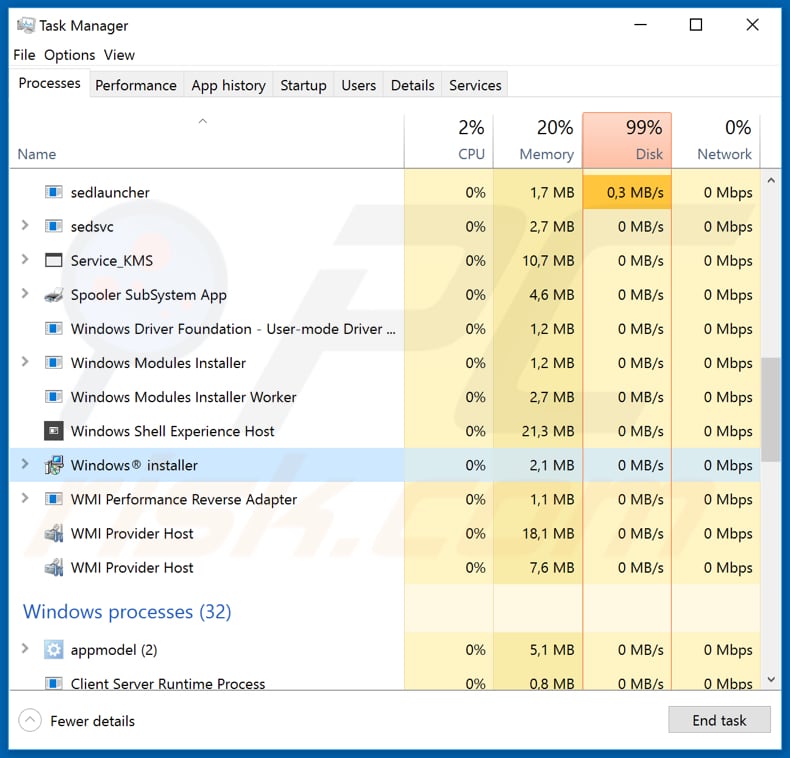
Task: Click the vertical scrollbar thumb
Action: click(x=771, y=410)
